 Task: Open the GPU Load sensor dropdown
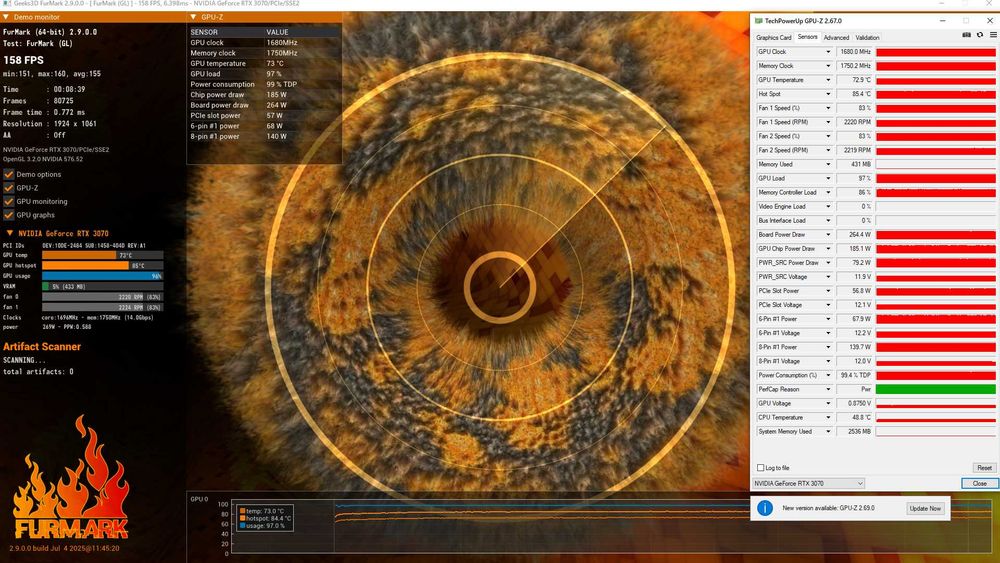[x=828, y=178]
